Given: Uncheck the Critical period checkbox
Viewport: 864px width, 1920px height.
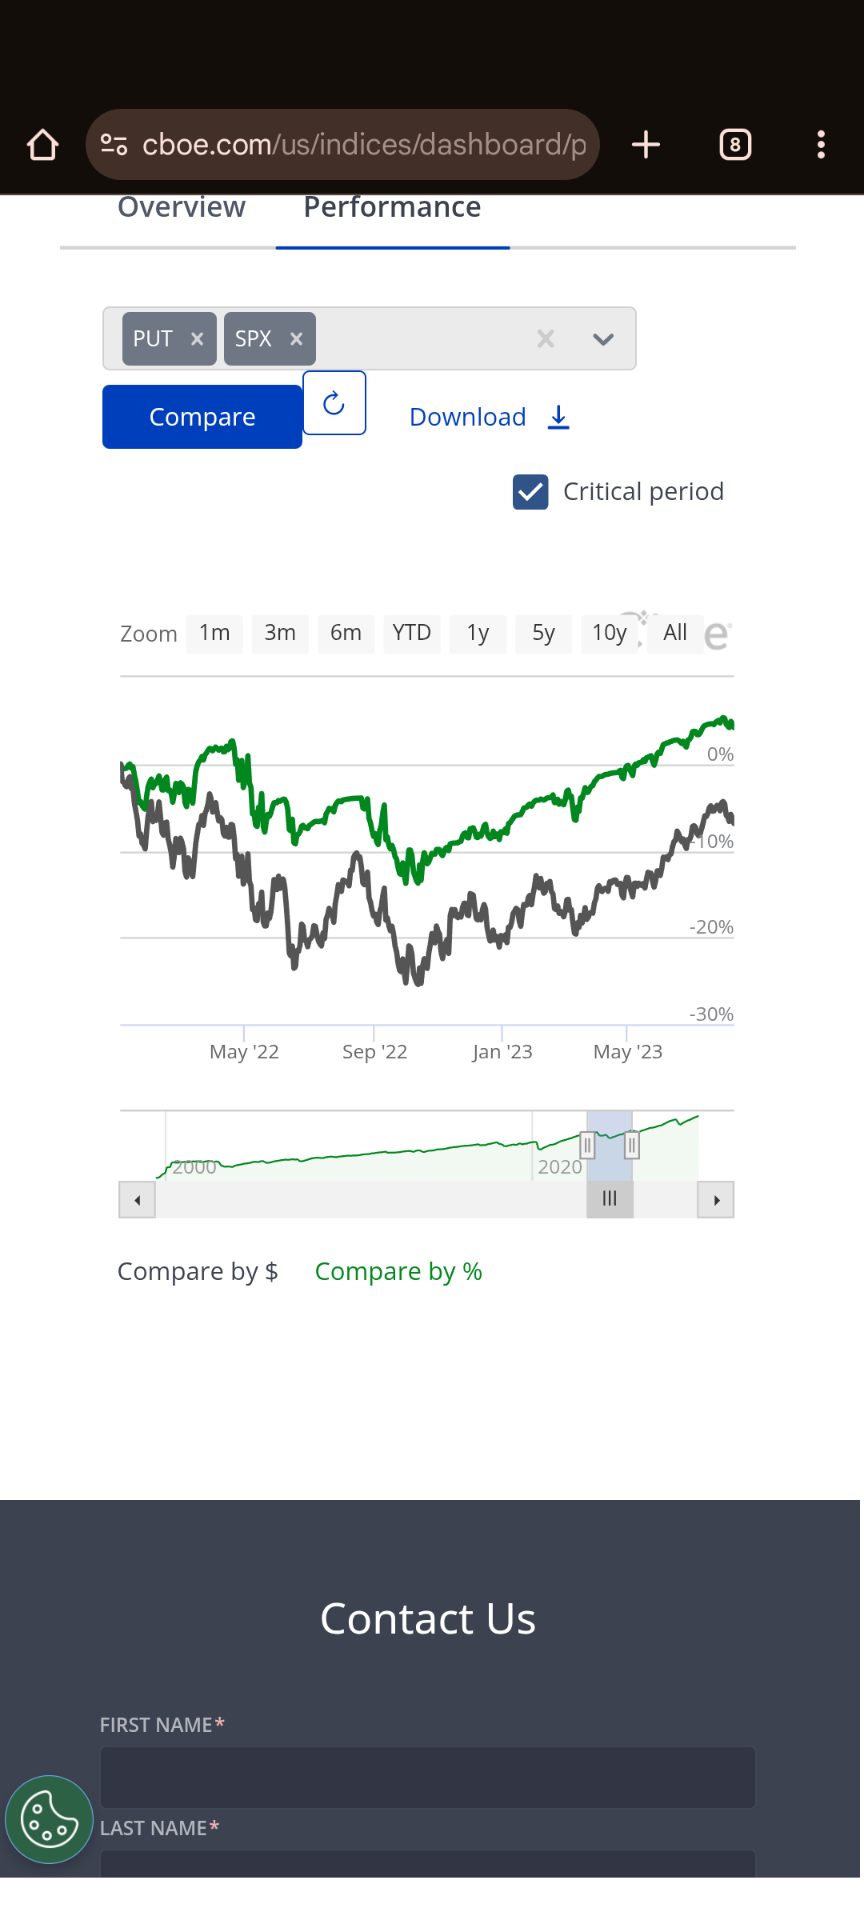Looking at the screenshot, I should coord(530,492).
